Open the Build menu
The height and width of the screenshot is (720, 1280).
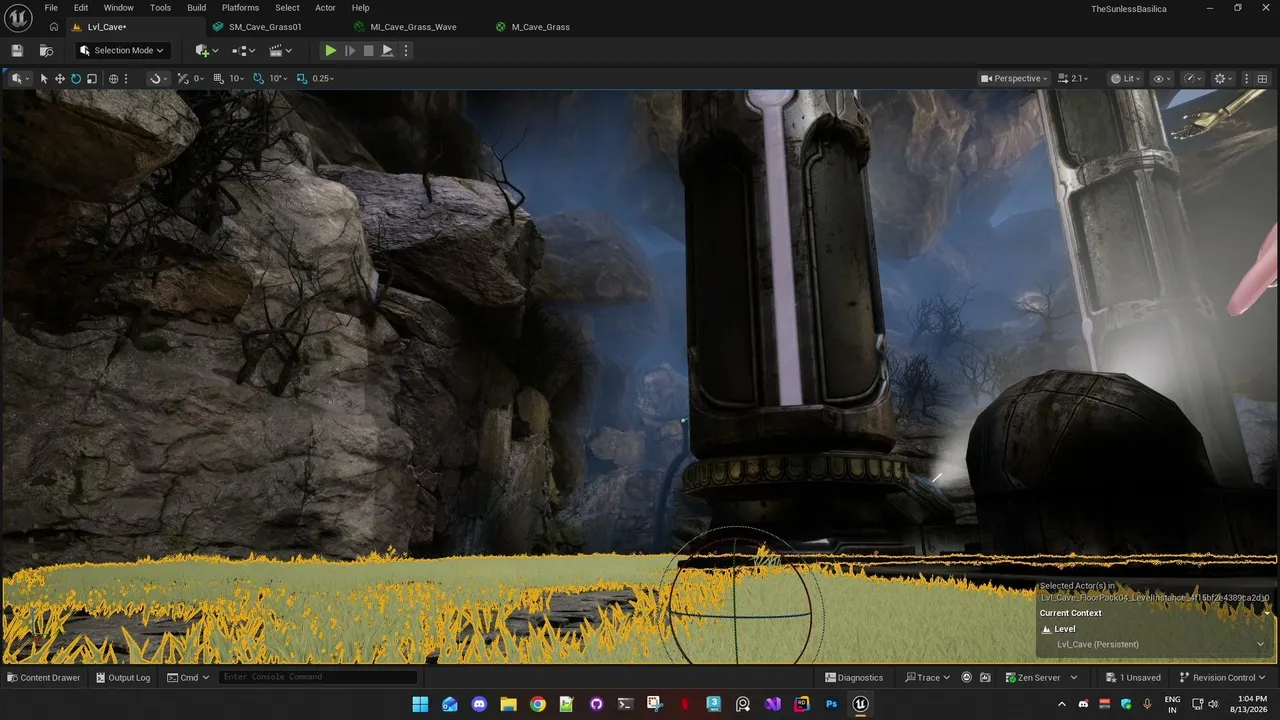pyautogui.click(x=197, y=8)
